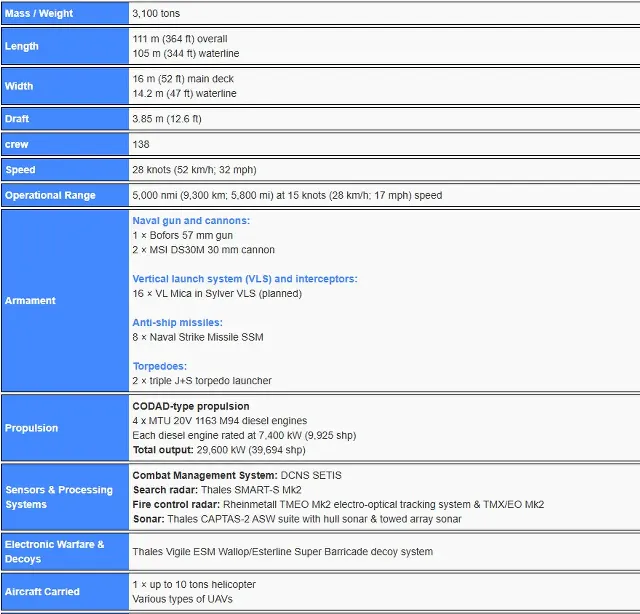The width and height of the screenshot is (640, 614).
Task: Click the bold 'CODAD-type propulsion' text
Action: click(x=190, y=406)
